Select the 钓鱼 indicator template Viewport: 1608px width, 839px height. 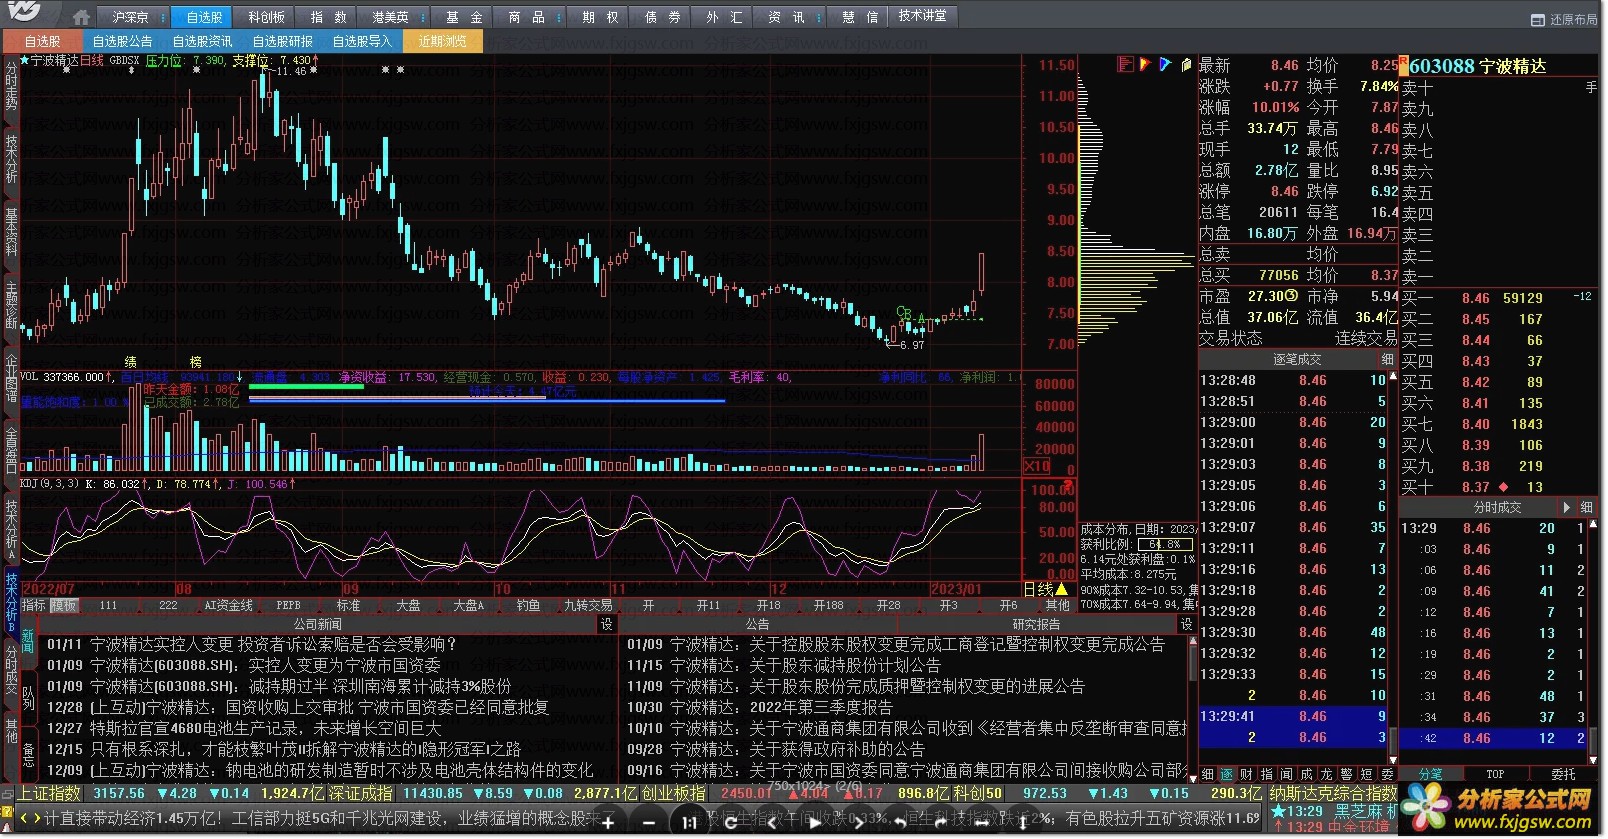pyautogui.click(x=528, y=606)
